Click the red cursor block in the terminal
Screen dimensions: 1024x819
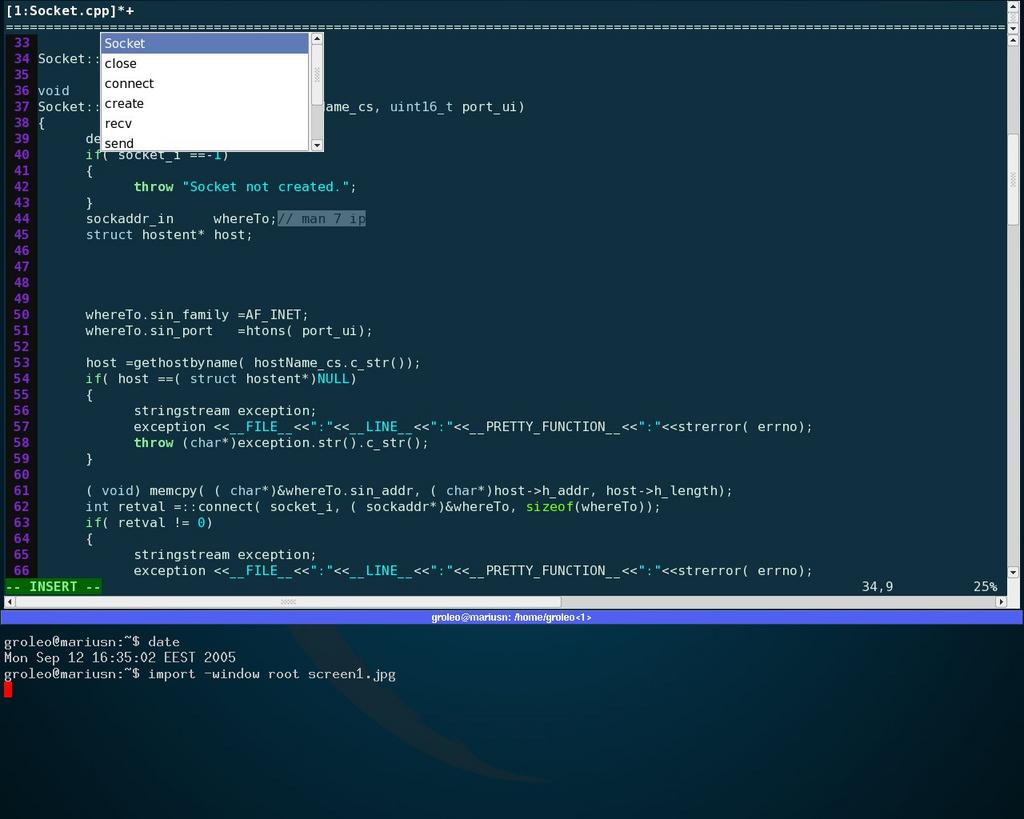click(8, 690)
